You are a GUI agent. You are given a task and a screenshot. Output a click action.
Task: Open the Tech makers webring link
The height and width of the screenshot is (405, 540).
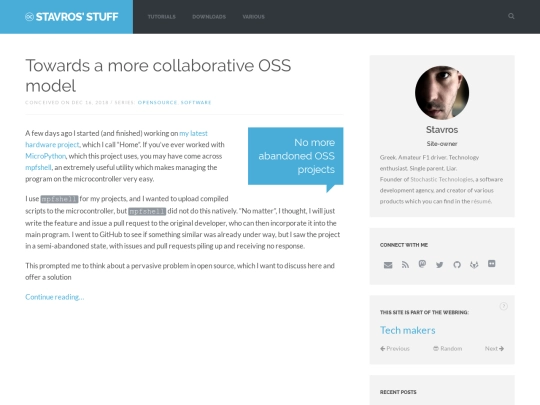(x=407, y=330)
